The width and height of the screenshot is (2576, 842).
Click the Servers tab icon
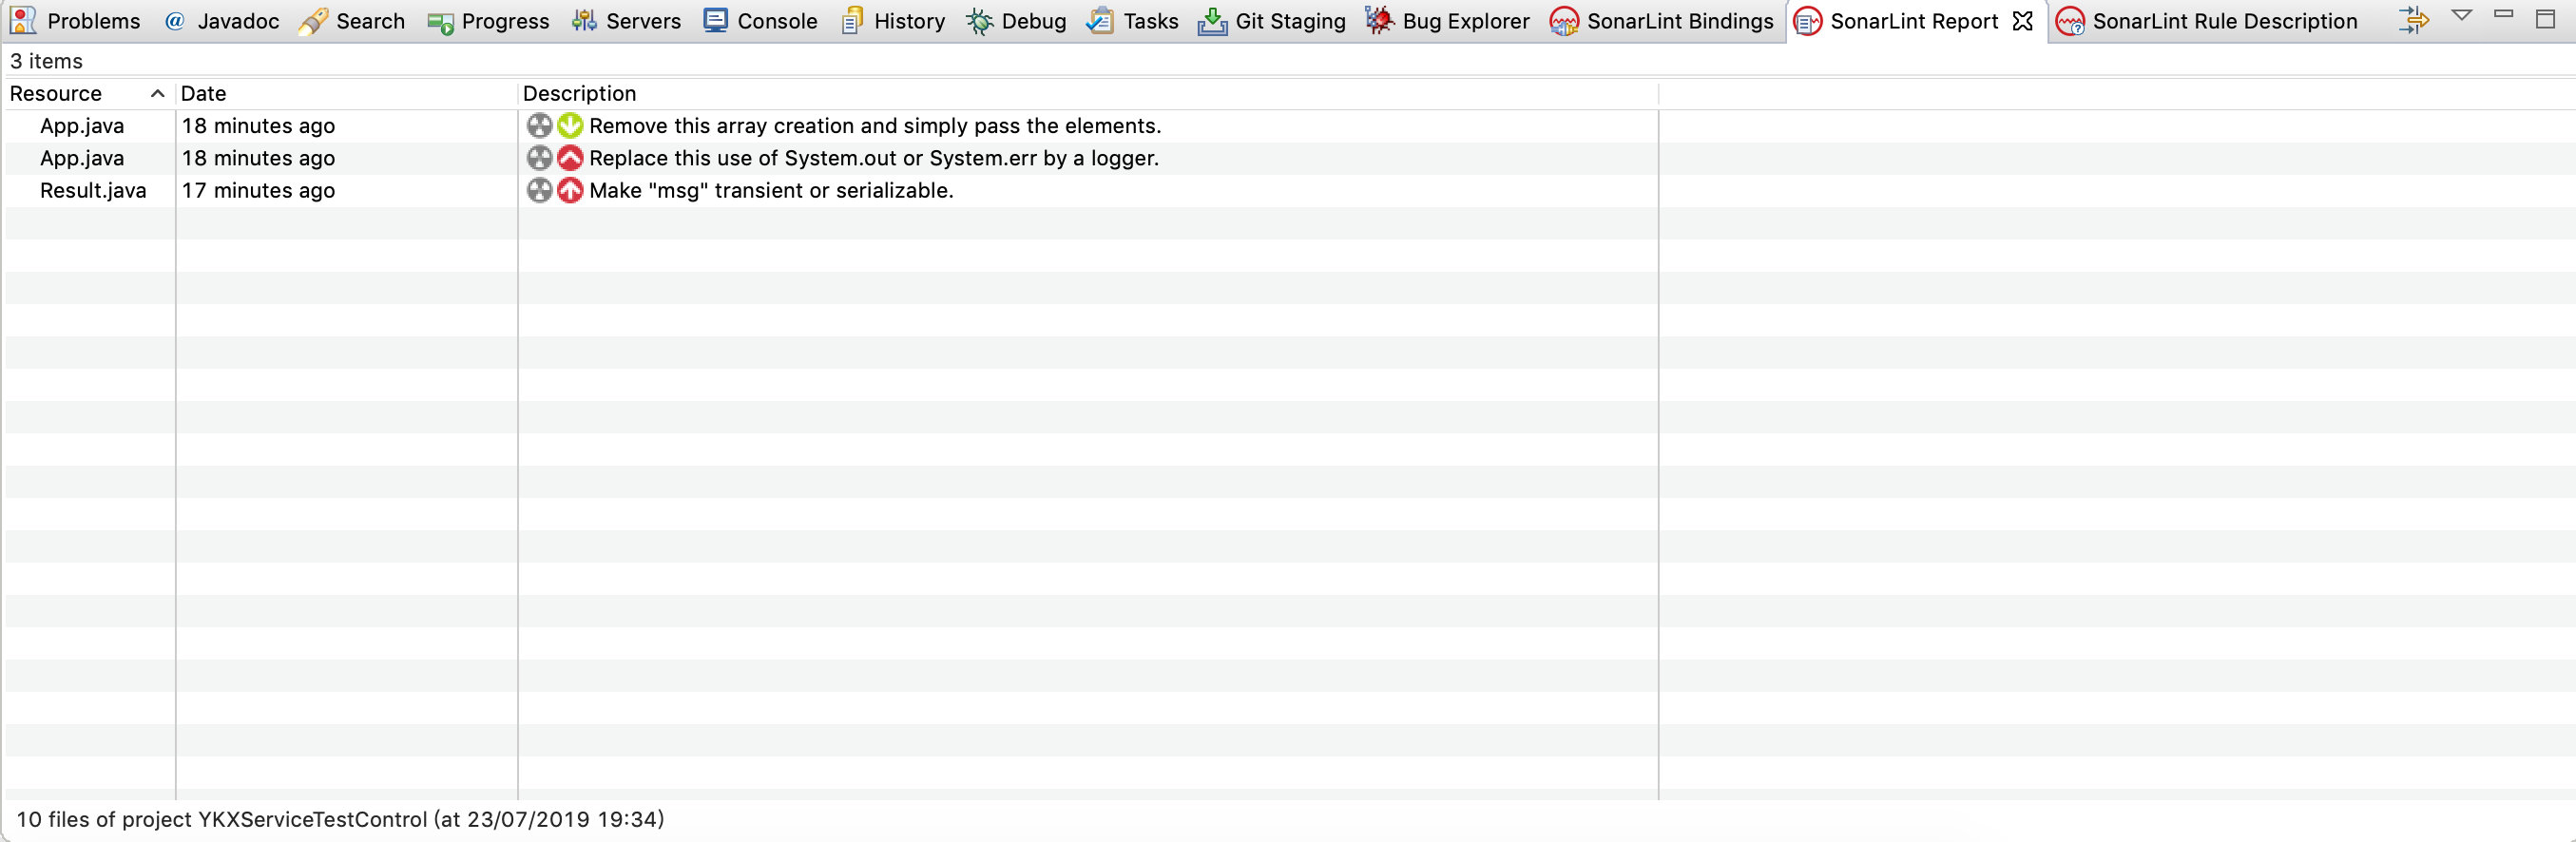coord(584,21)
